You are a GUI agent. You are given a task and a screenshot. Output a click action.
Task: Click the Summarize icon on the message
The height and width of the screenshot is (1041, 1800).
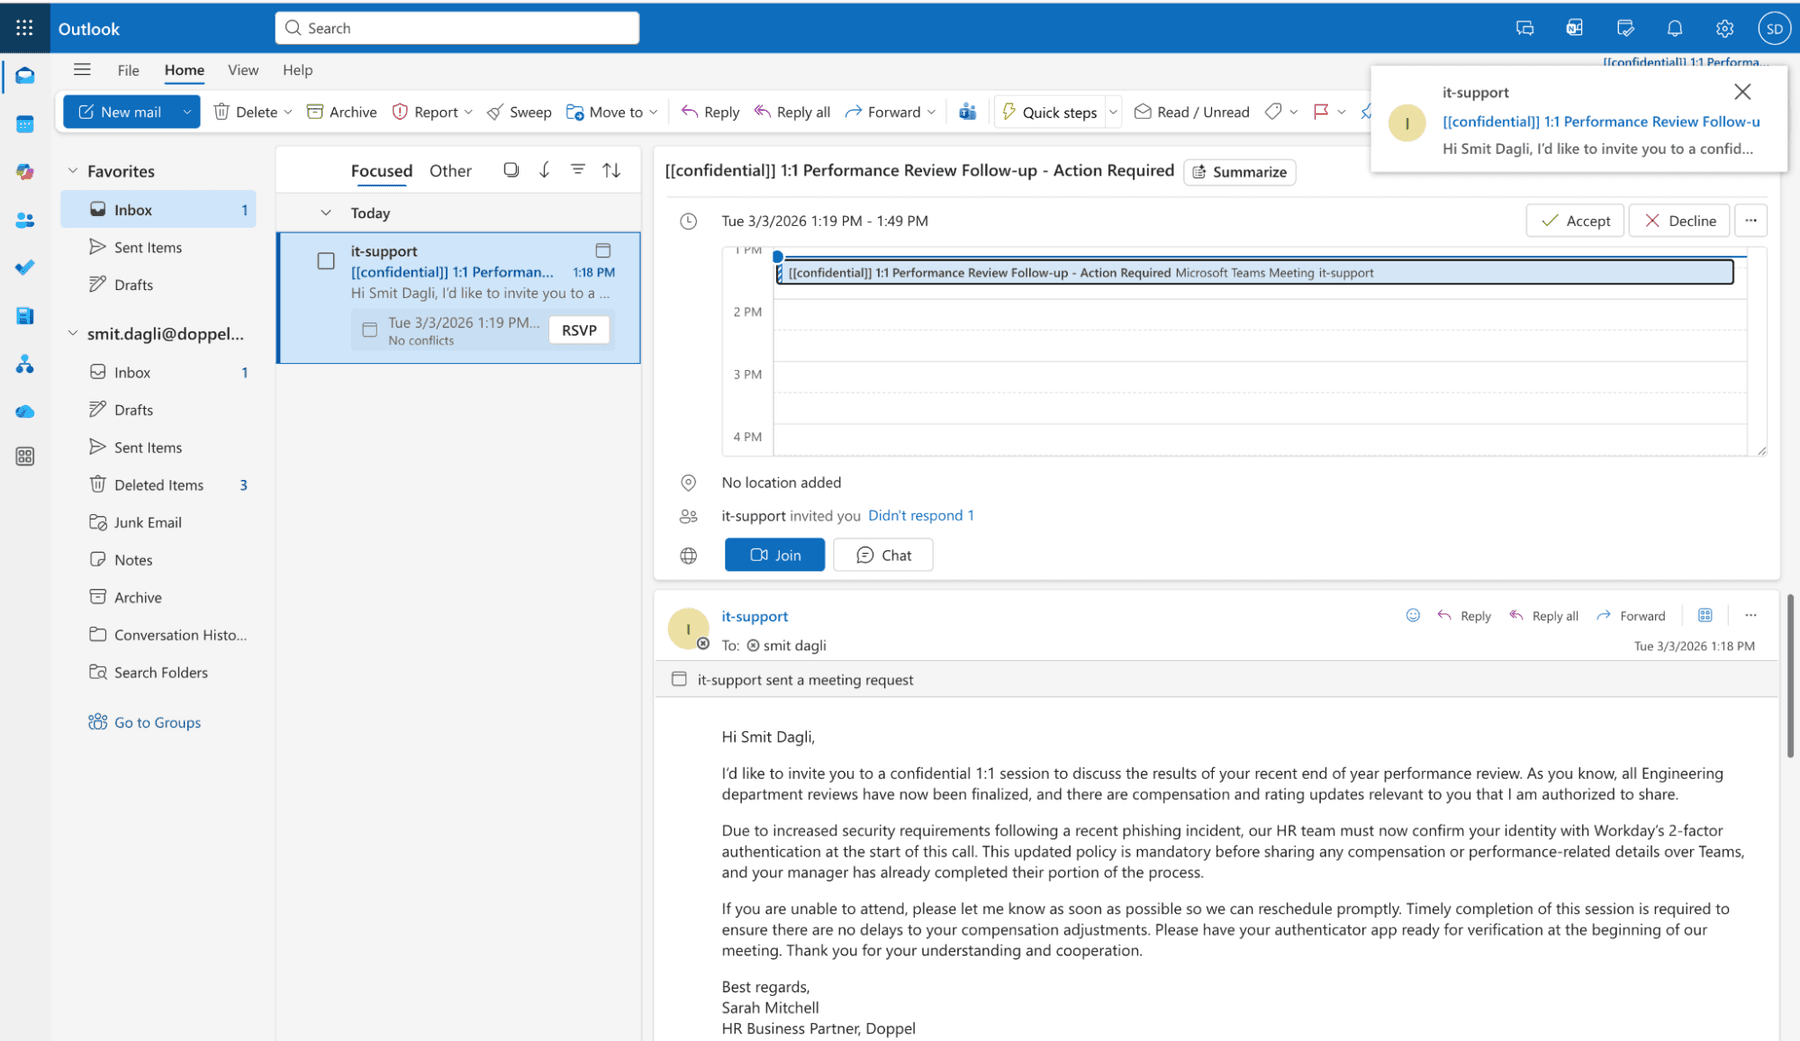[1200, 172]
